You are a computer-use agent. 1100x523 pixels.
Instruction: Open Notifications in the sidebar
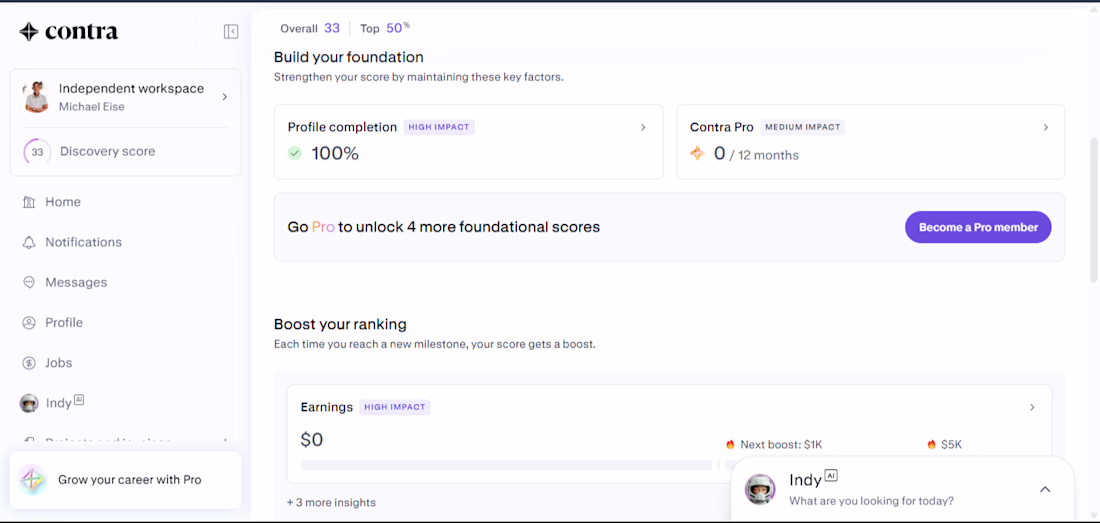point(83,242)
